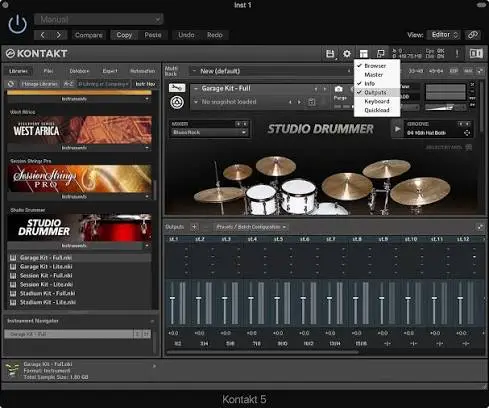Image resolution: width=489 pixels, height=408 pixels.
Task: Open Kontakt options gear icon
Action: coord(347,53)
